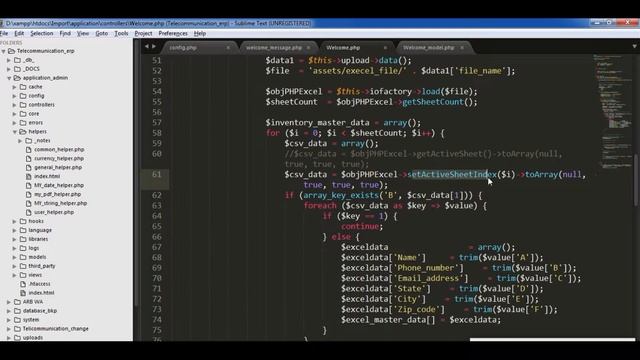Click the my_pdf_helper.php file icon

point(29,194)
